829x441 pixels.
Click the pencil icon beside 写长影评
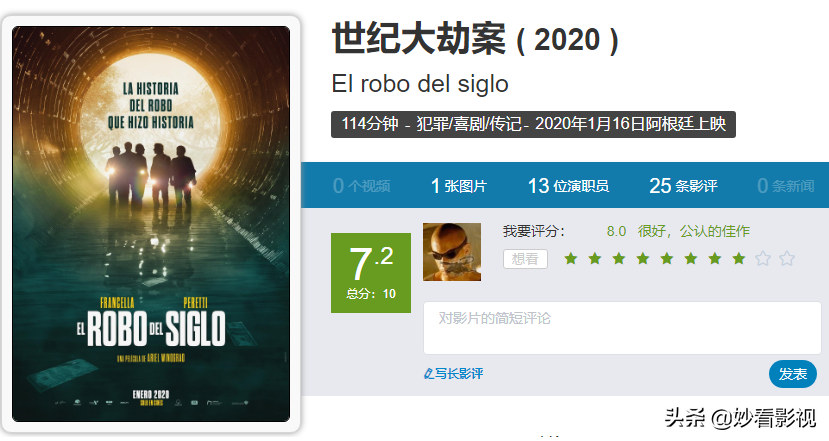[428, 374]
